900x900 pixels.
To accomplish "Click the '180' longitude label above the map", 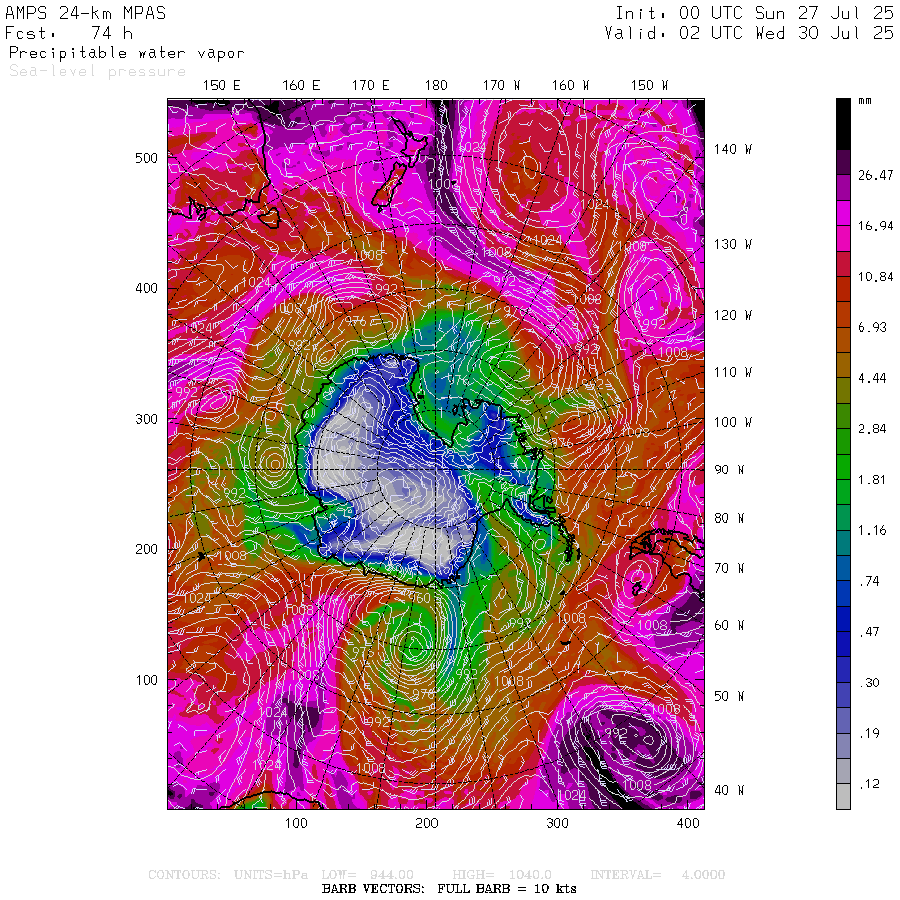I will (x=436, y=85).
